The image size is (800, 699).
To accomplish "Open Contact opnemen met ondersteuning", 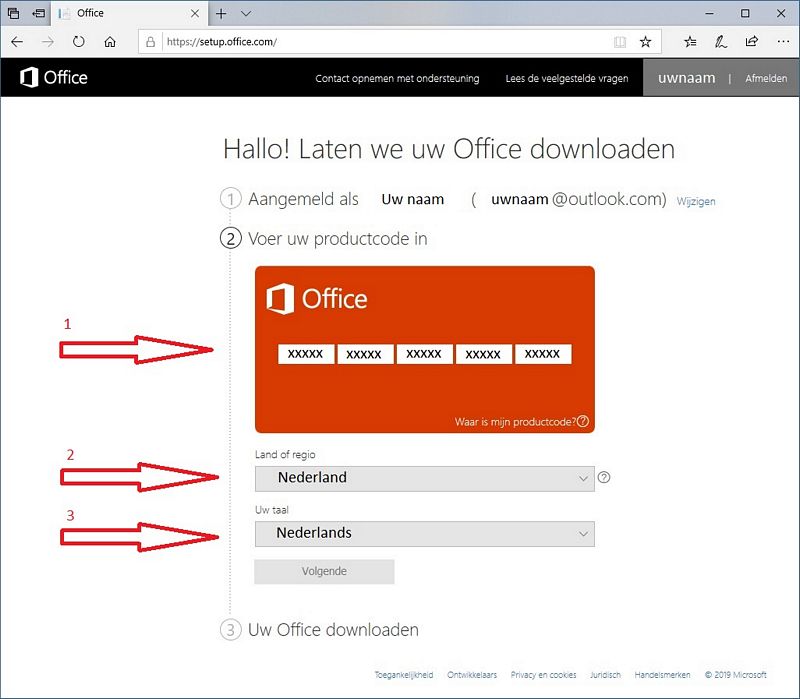I will click(x=397, y=79).
